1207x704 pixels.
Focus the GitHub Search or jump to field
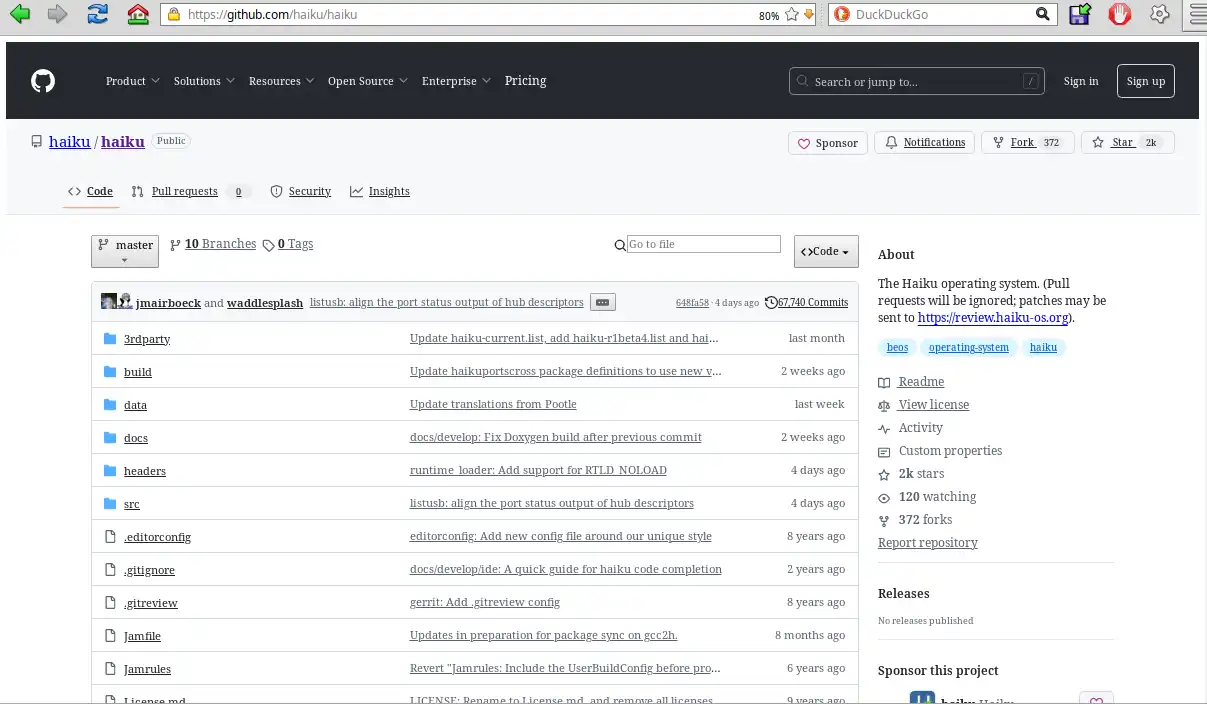point(917,82)
